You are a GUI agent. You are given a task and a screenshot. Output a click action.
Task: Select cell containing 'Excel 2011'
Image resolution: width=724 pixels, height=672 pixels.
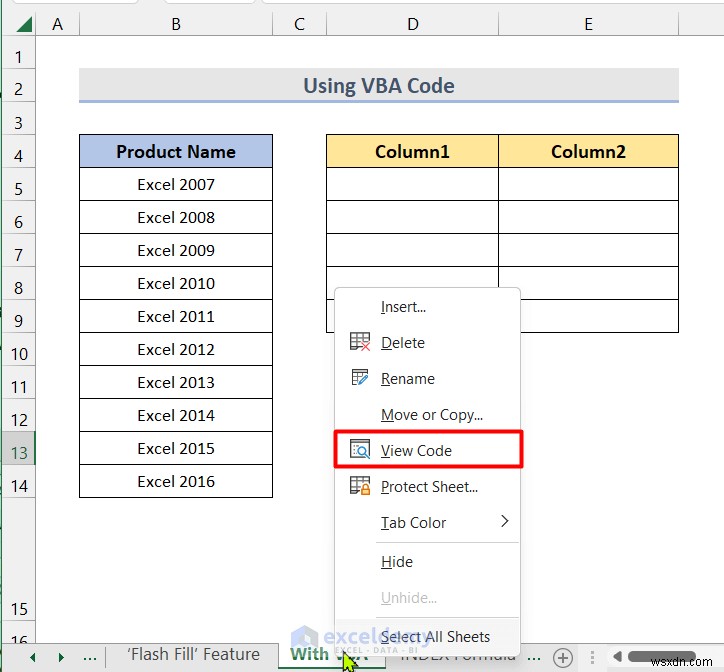click(176, 316)
